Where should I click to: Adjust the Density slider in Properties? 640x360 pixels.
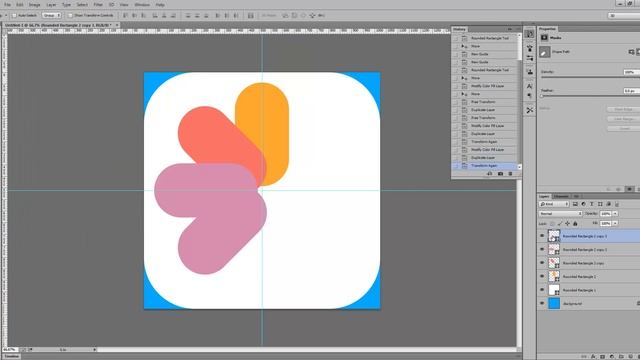[x=590, y=77]
